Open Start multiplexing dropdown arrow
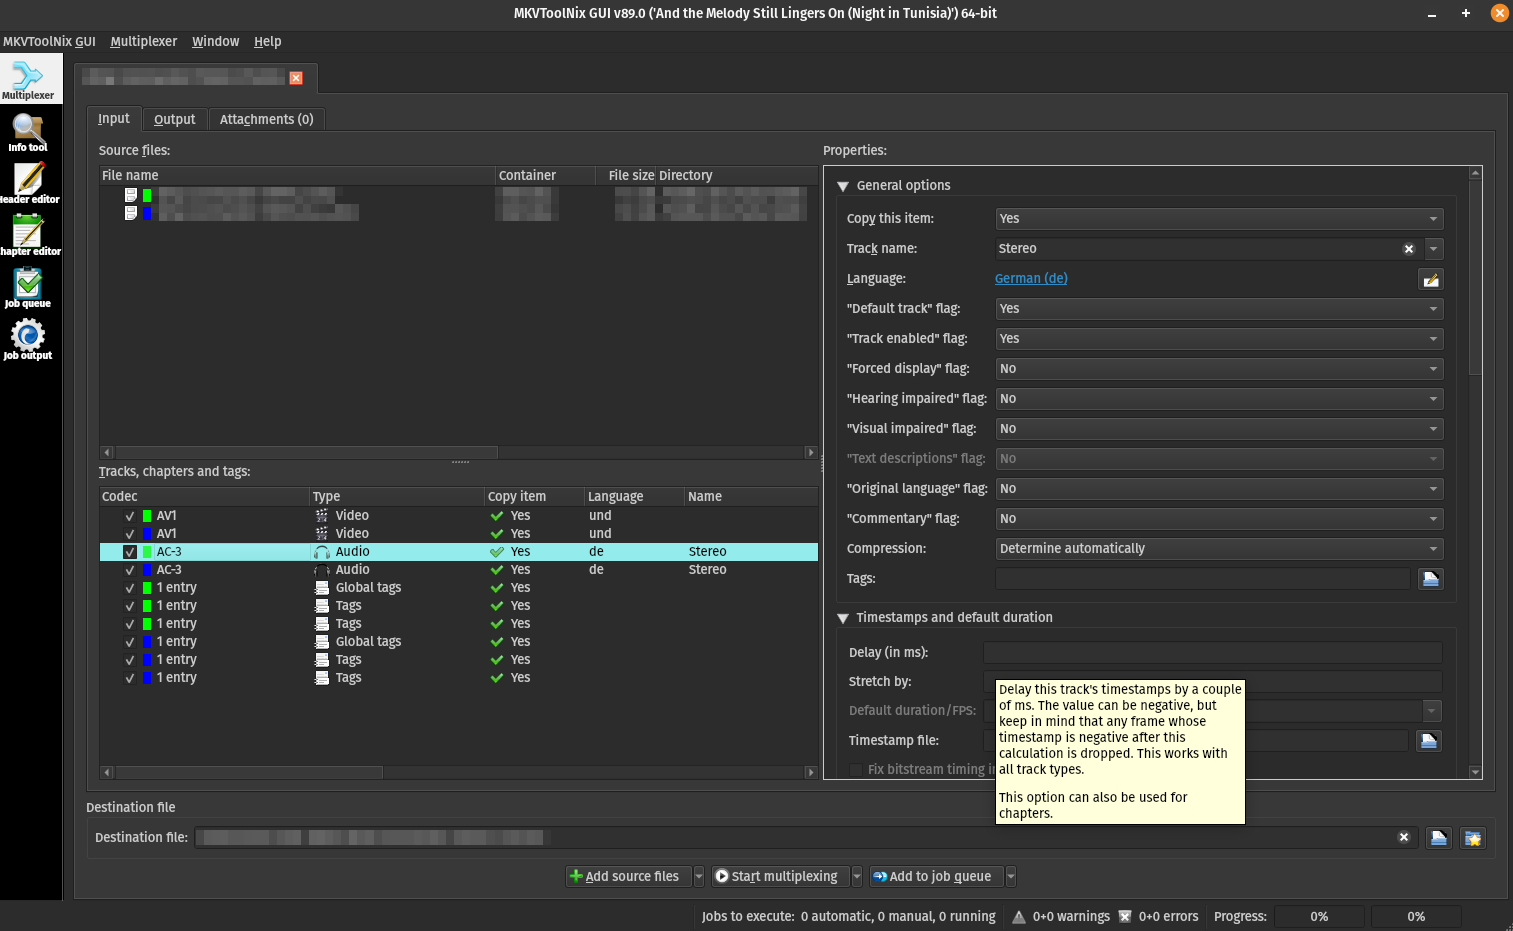Screen dimensions: 1513x931 [857, 876]
